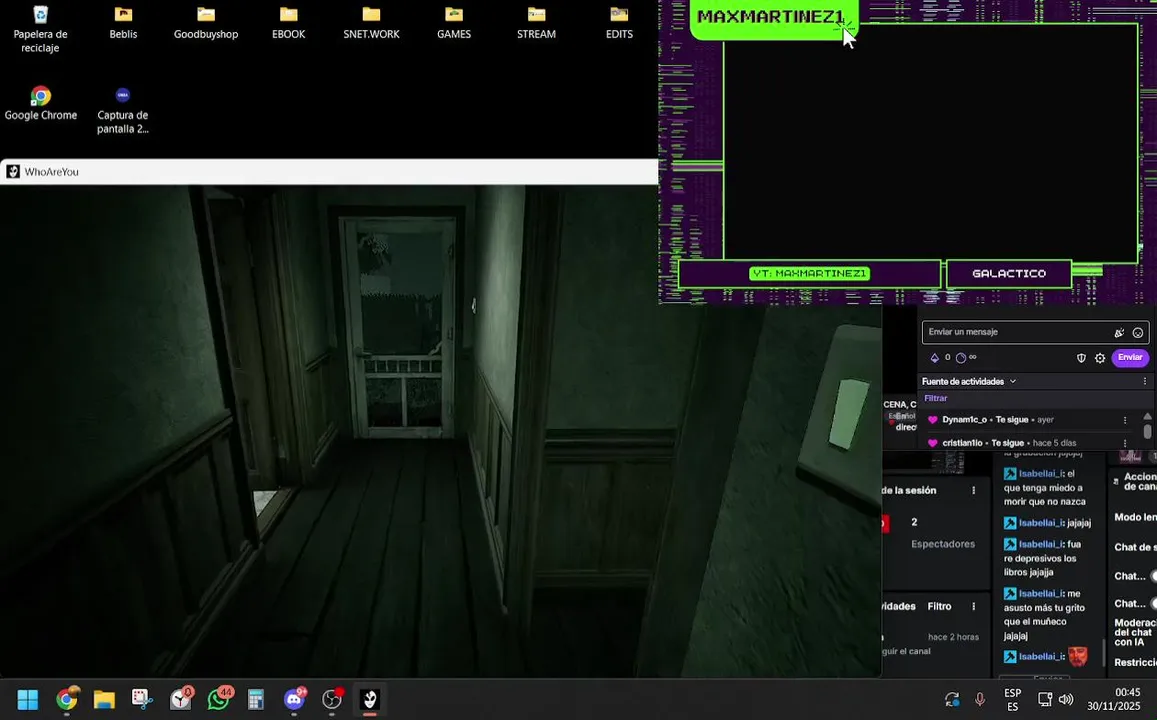Select the SNET.WORK folder
Screen dimensions: 1157x720
pyautogui.click(x=371, y=22)
